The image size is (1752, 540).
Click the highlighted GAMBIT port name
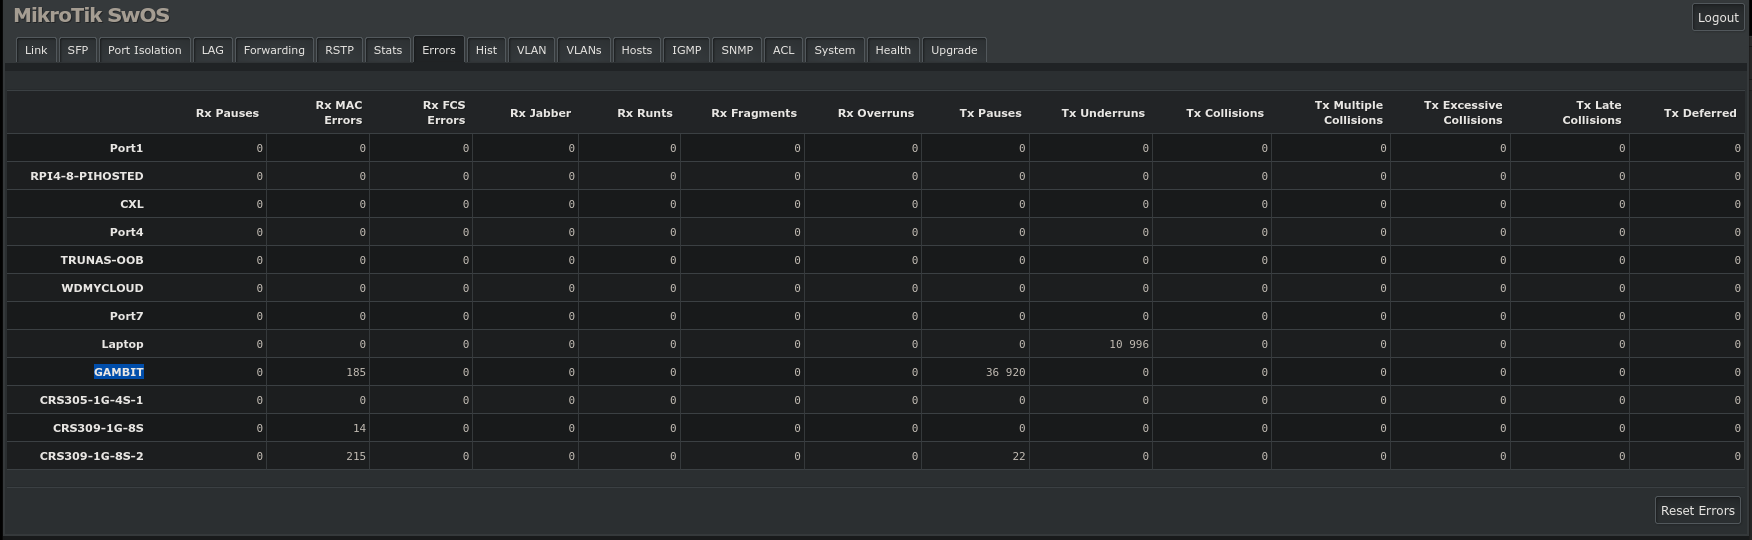119,372
